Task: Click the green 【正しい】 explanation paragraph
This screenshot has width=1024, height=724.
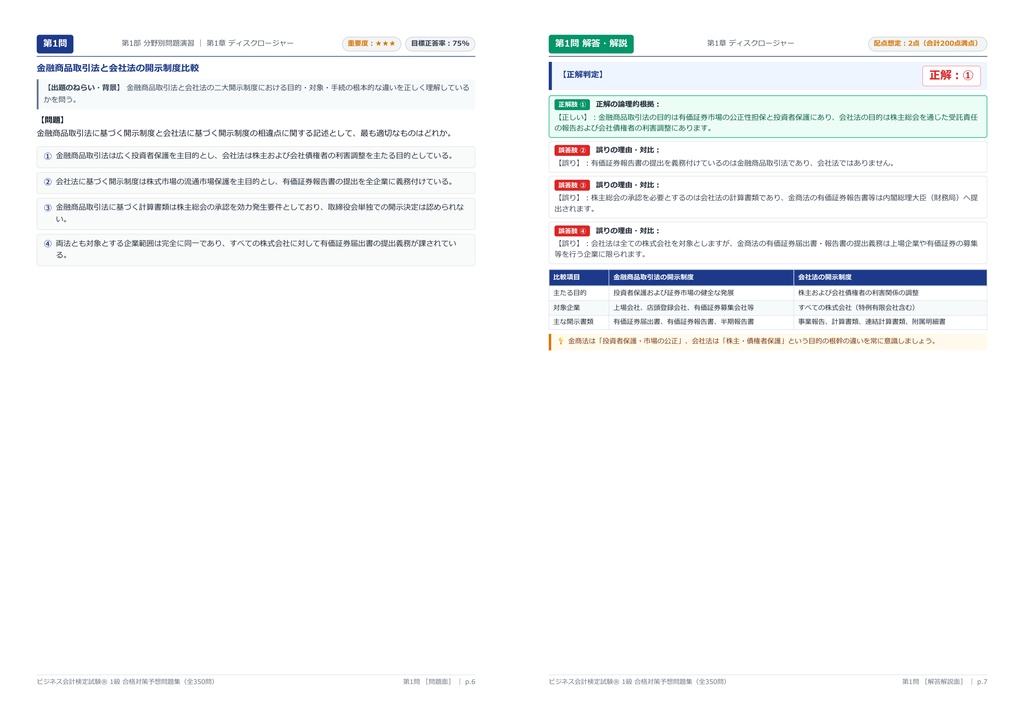Action: coord(766,123)
